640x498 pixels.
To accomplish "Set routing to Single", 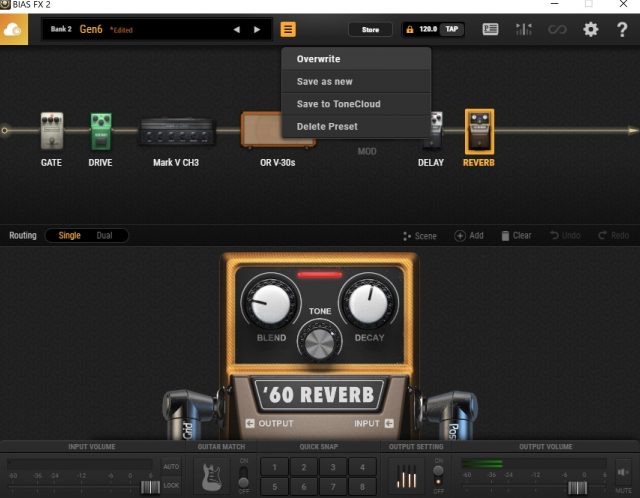I will pyautogui.click(x=69, y=236).
